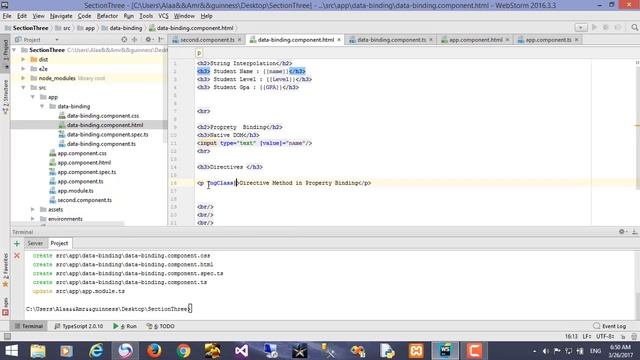Expand the e2e folder

[x=23, y=69]
